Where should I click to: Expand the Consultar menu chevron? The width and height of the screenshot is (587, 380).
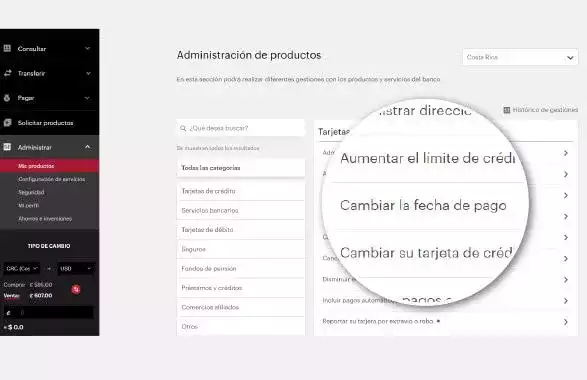tap(88, 48)
